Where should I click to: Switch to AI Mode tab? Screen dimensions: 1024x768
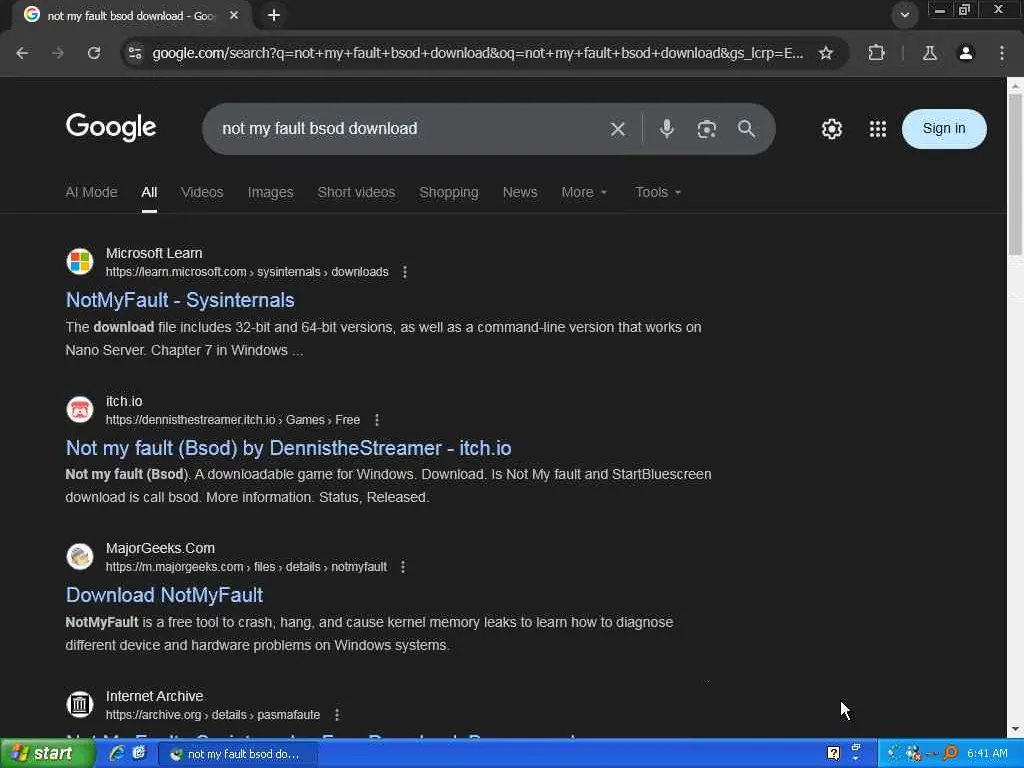91,192
